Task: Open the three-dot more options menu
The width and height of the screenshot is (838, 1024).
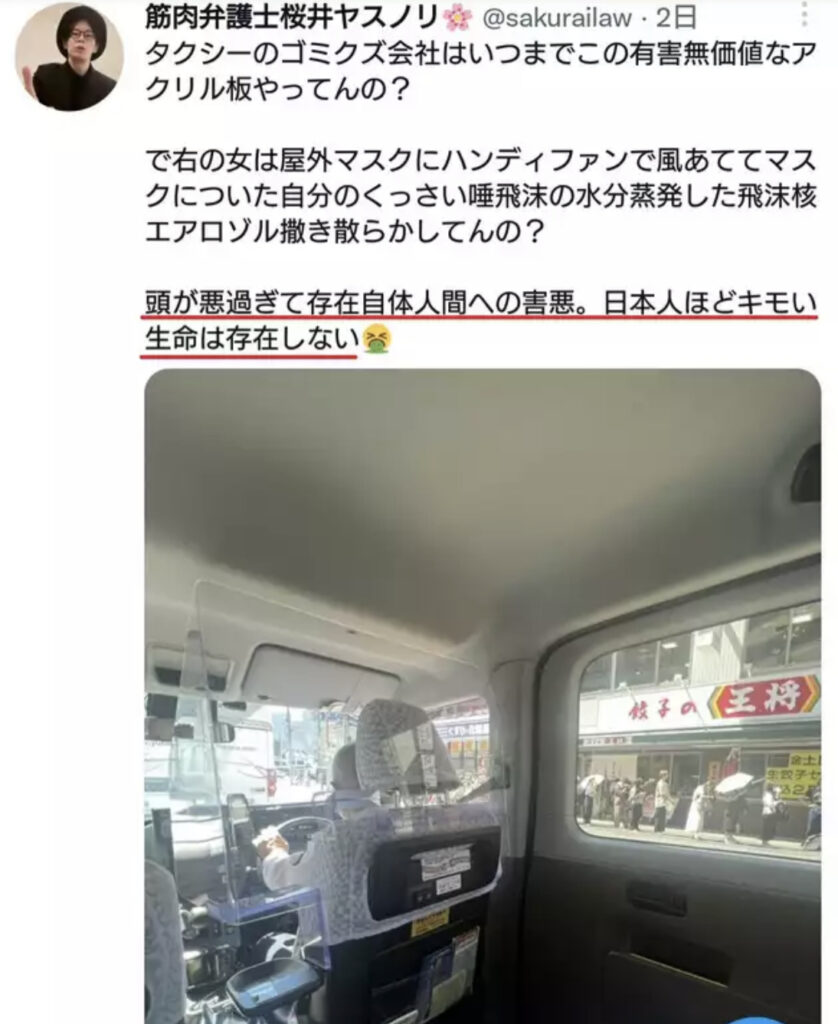Action: (x=804, y=13)
